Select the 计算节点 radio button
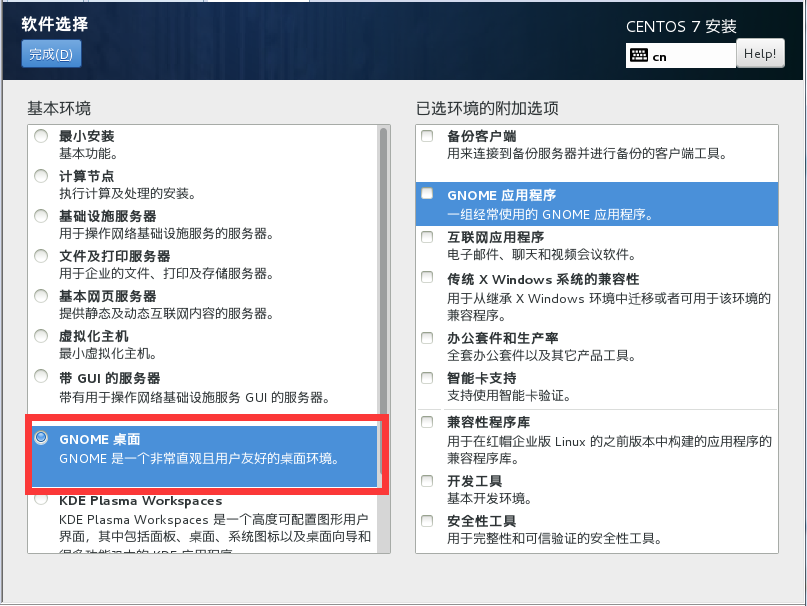 41,176
